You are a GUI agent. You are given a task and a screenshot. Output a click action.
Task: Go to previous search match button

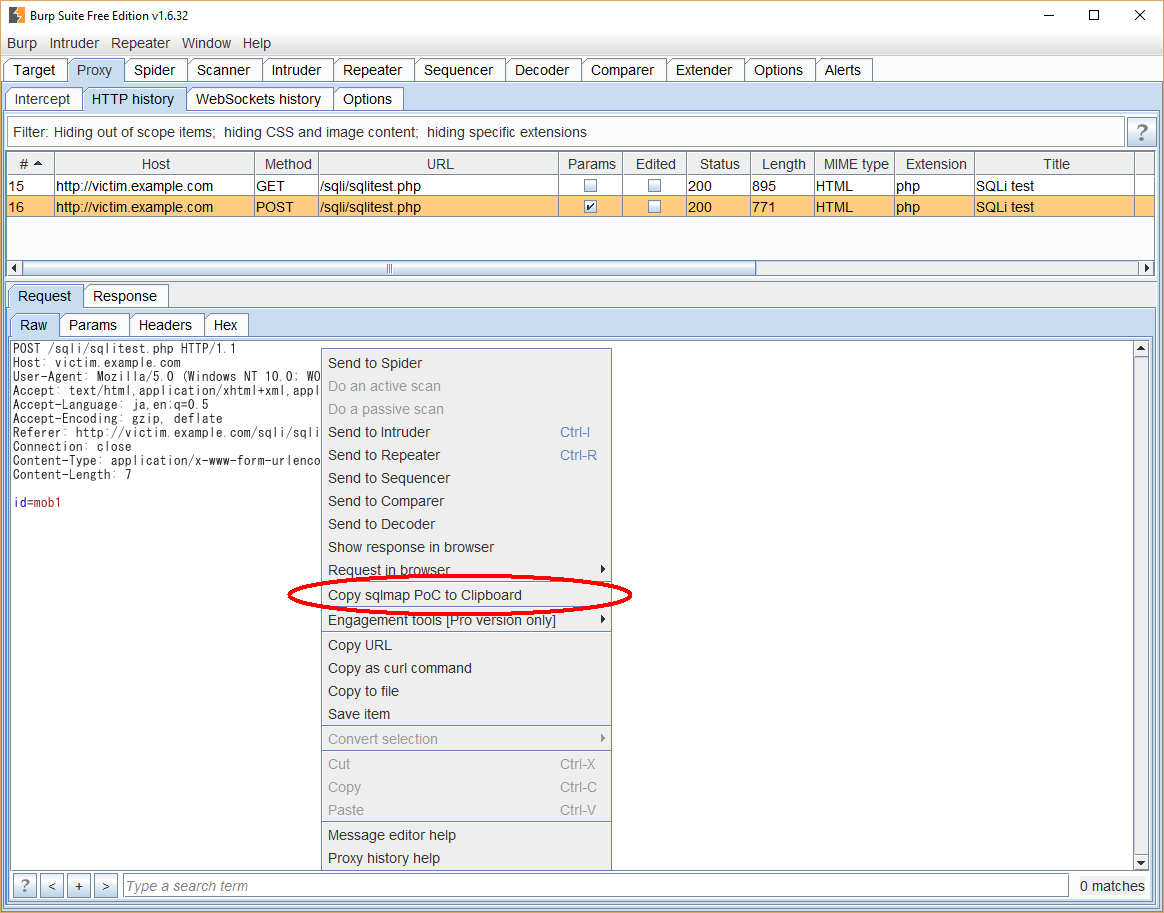coord(52,886)
